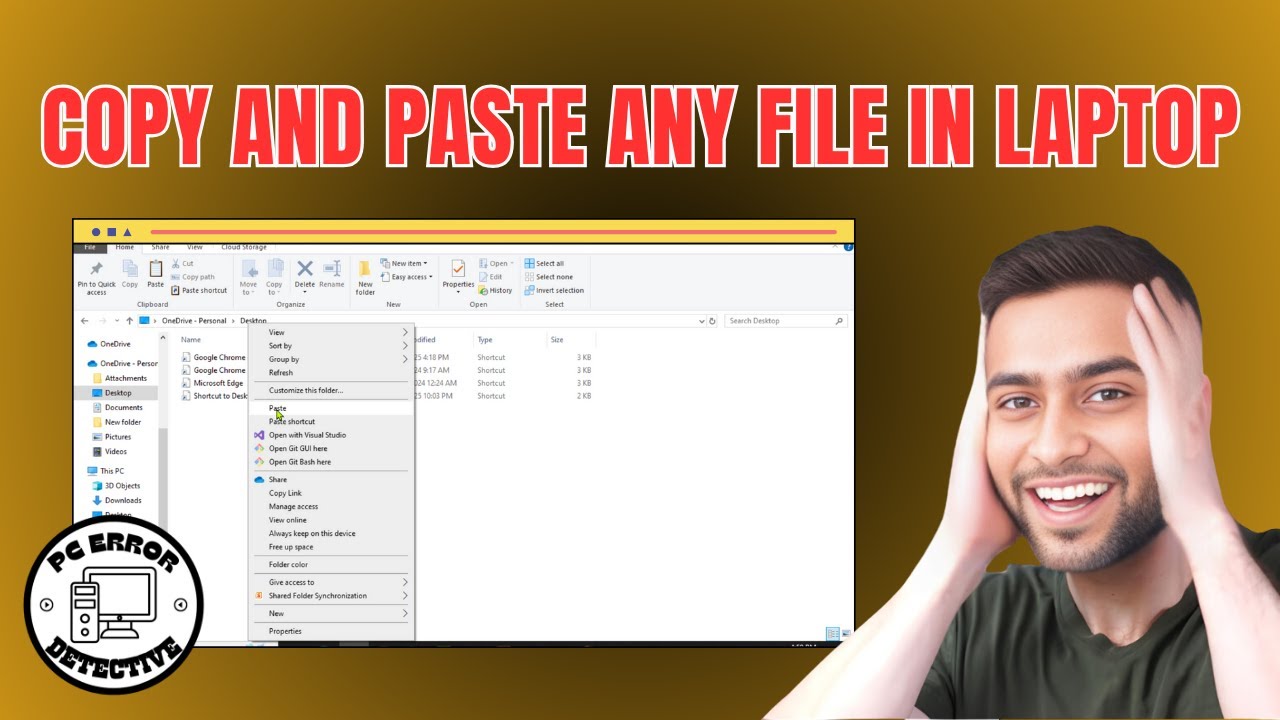Go up one level with Up arrow
This screenshot has height=720, width=1280.
129,321
